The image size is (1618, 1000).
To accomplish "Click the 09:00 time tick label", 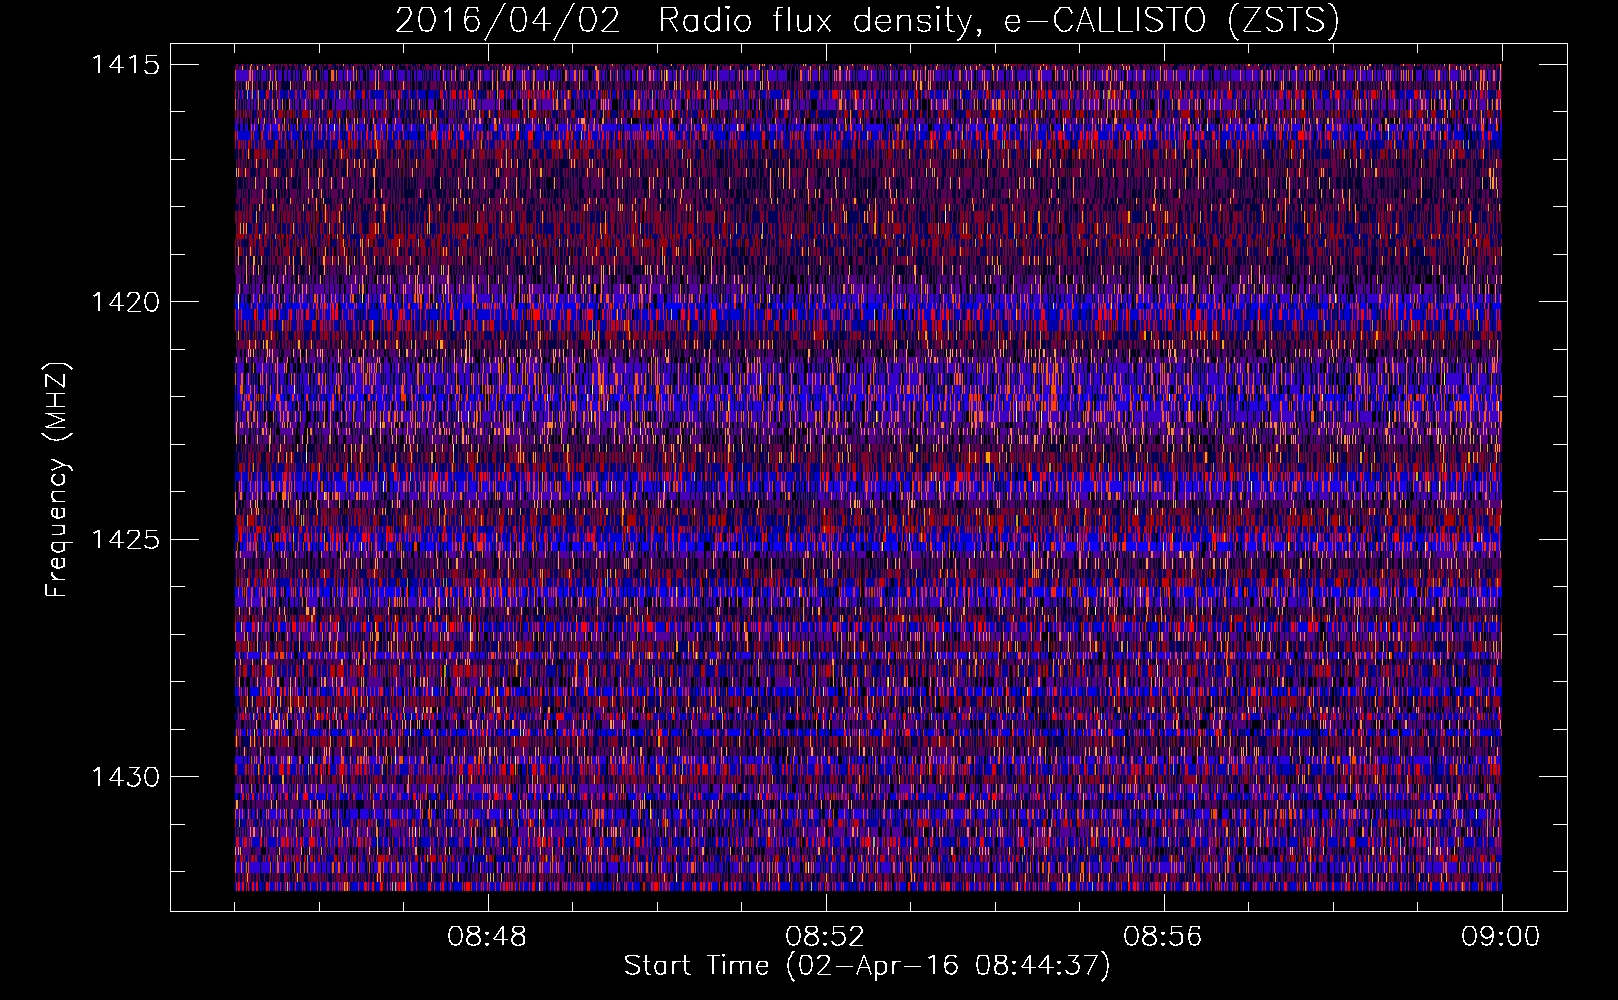I will 1501,937.
